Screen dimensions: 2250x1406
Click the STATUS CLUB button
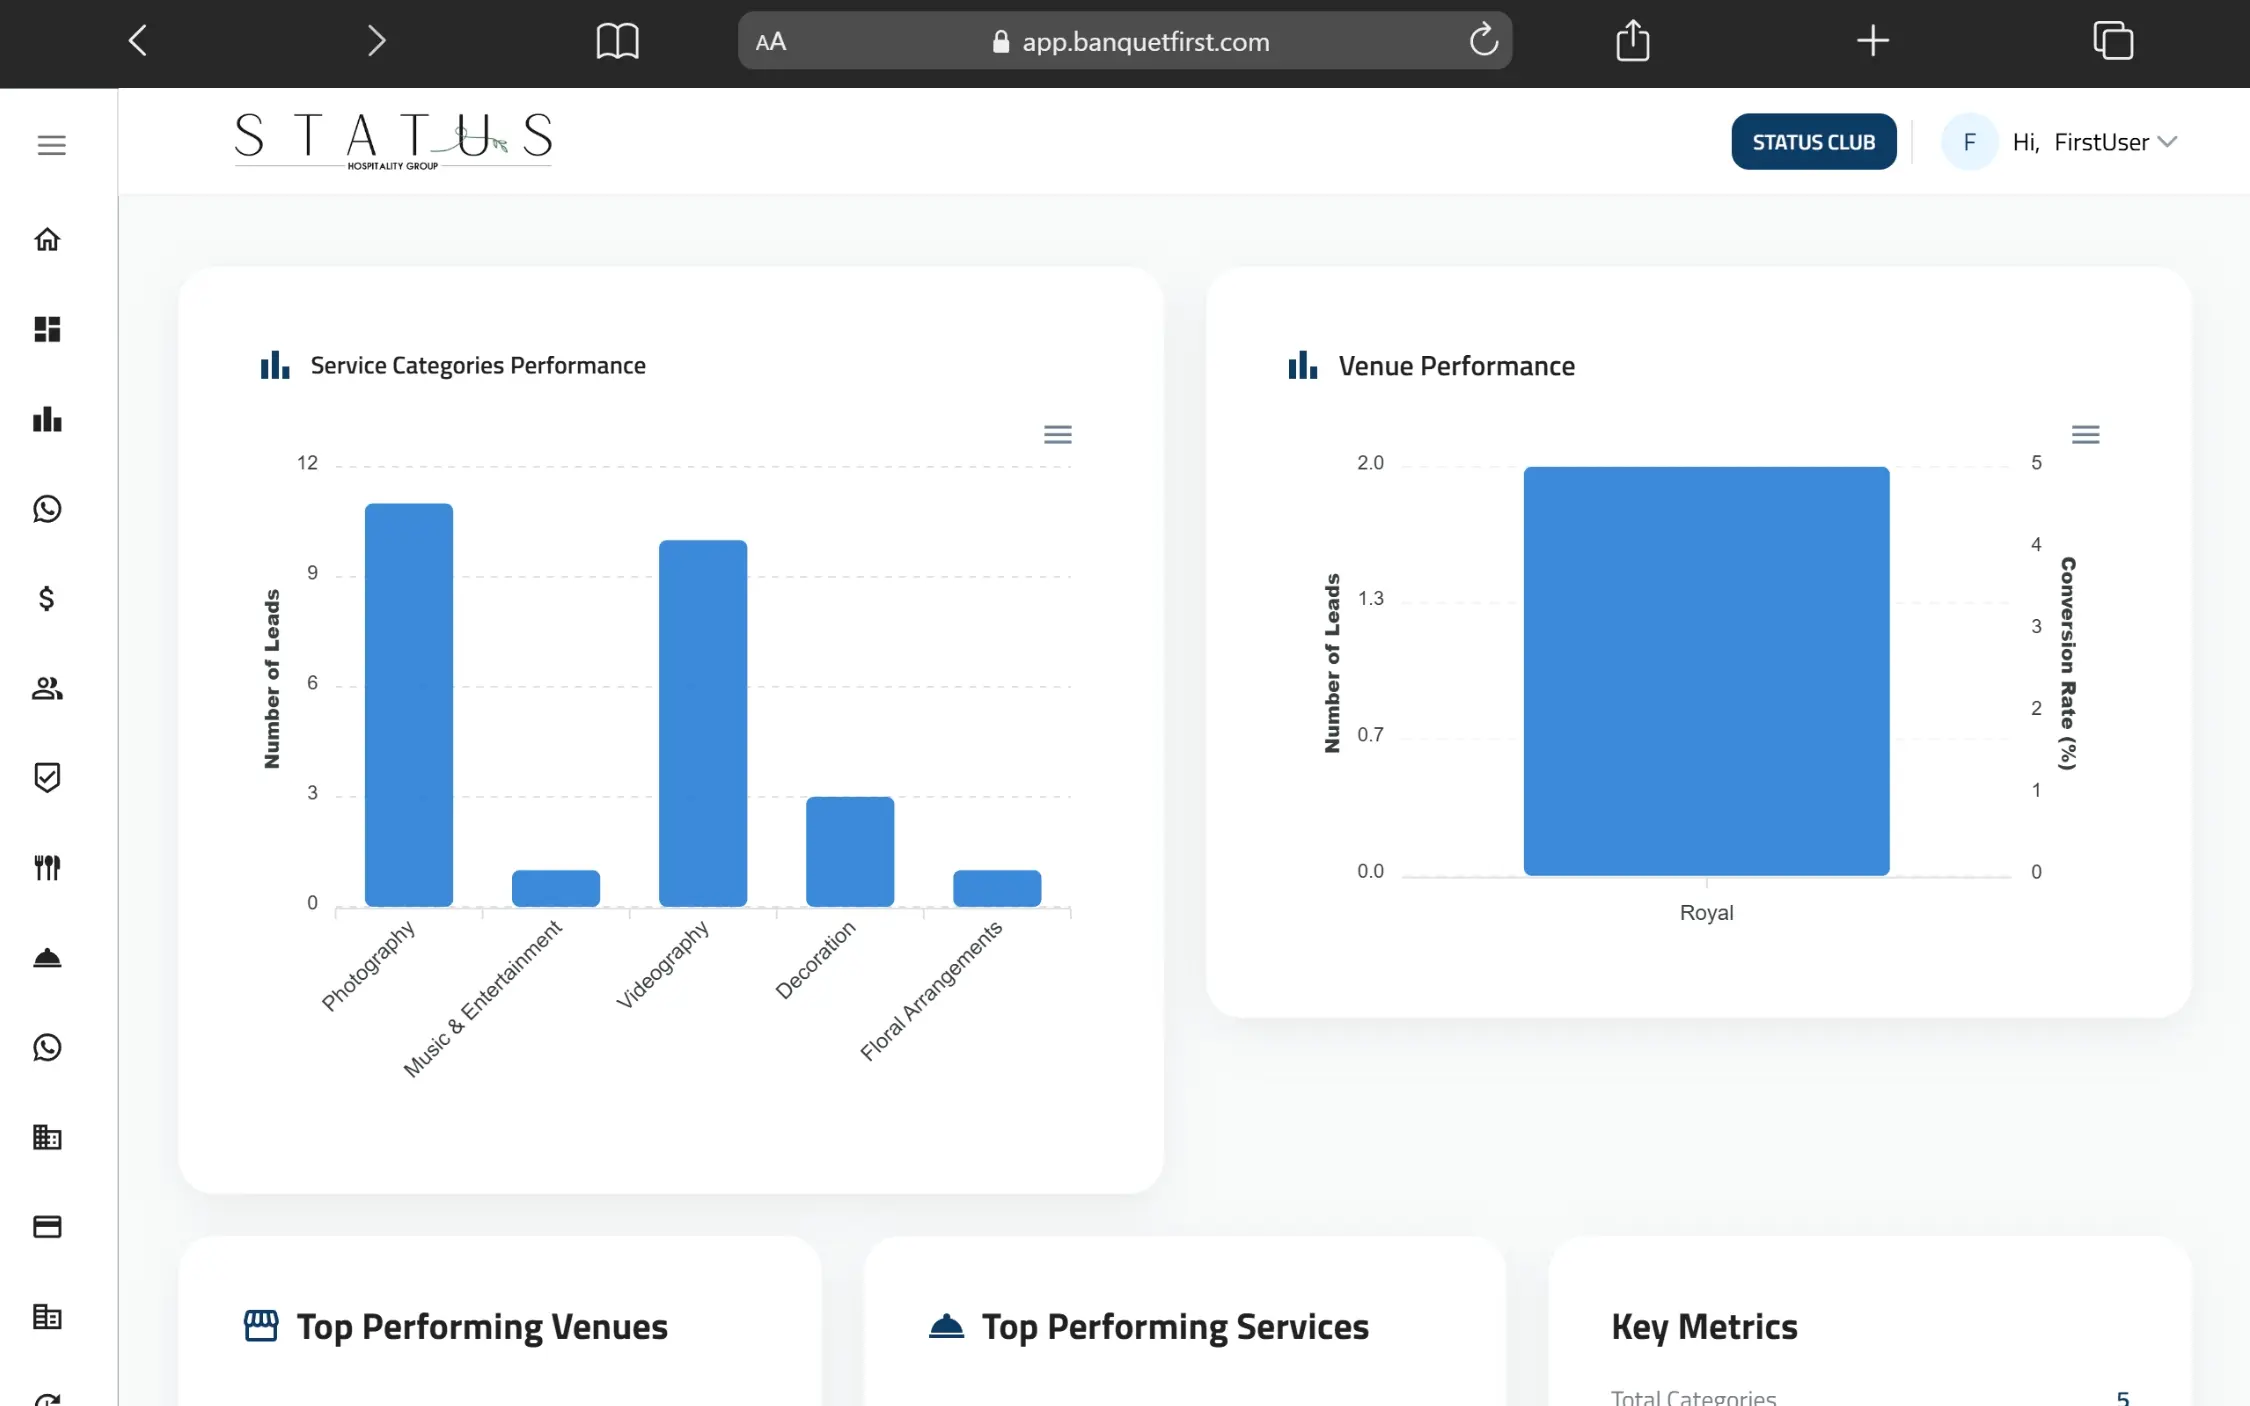pos(1813,141)
